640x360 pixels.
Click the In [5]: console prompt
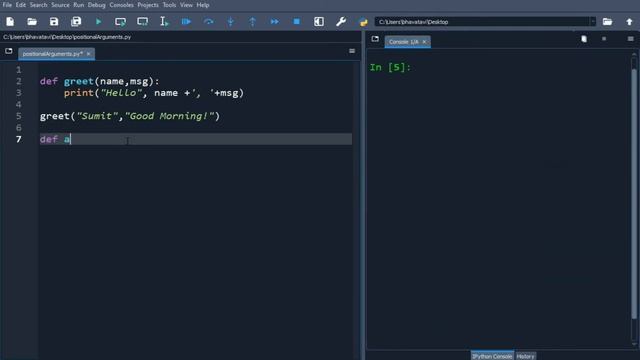(x=390, y=67)
